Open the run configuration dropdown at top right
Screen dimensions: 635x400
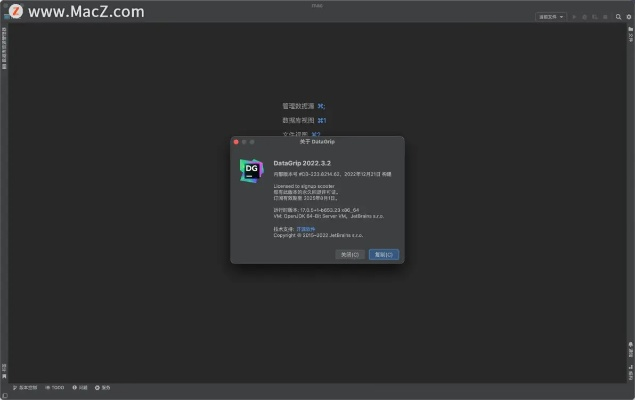coord(551,17)
